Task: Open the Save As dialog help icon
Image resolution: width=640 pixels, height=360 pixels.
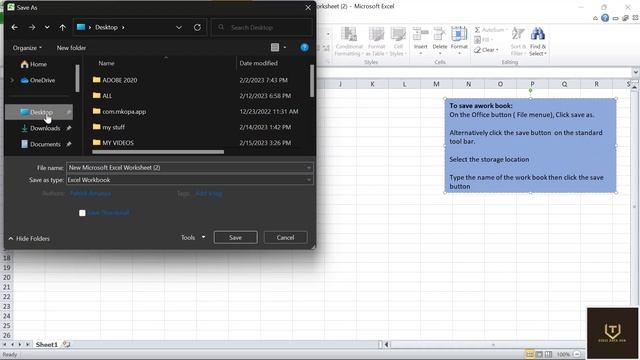Action: (x=304, y=47)
